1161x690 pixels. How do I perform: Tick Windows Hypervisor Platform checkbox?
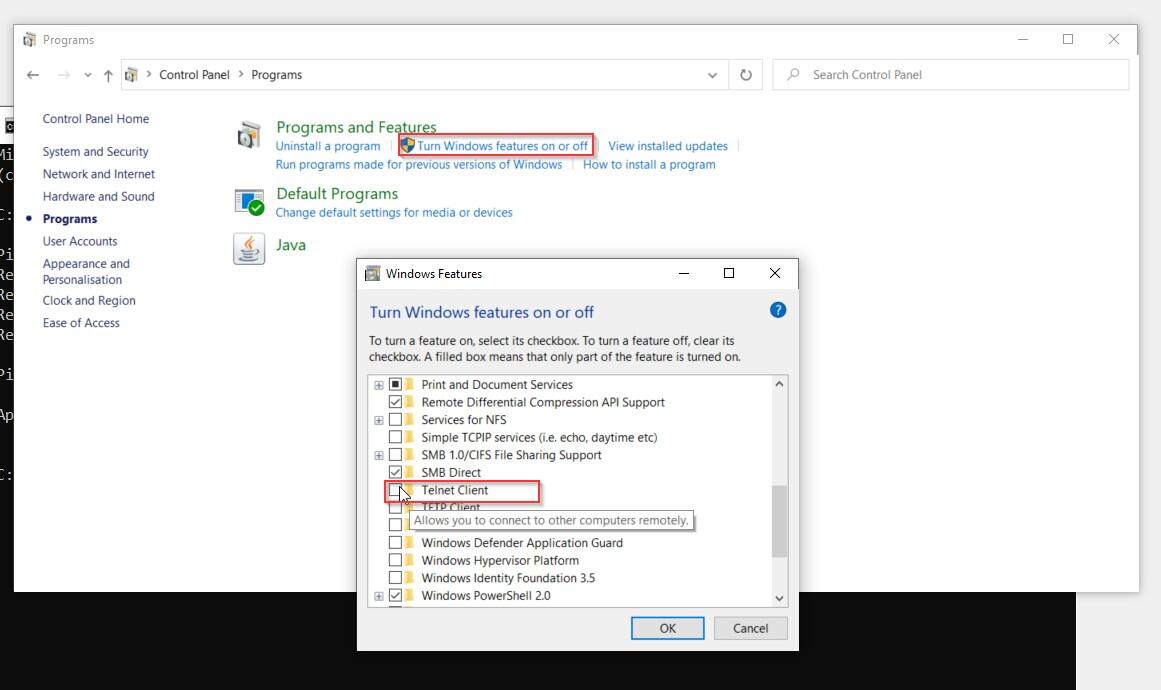pyautogui.click(x=395, y=560)
